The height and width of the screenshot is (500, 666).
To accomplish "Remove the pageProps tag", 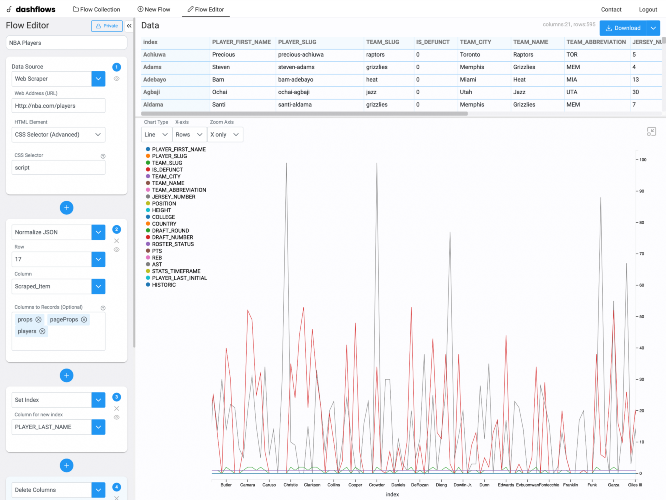I will (x=84, y=319).
